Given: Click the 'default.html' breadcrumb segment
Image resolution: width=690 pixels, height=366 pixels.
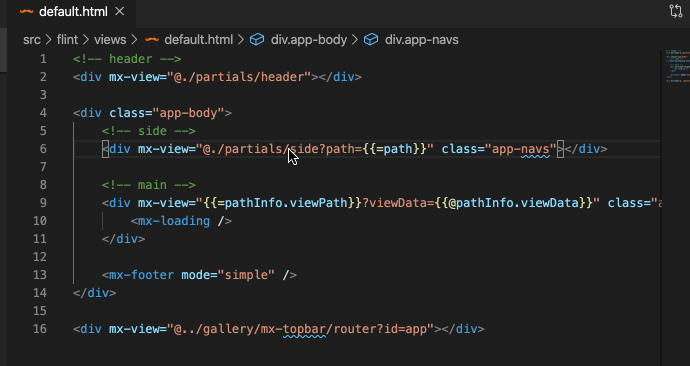Looking at the screenshot, I should point(198,40).
